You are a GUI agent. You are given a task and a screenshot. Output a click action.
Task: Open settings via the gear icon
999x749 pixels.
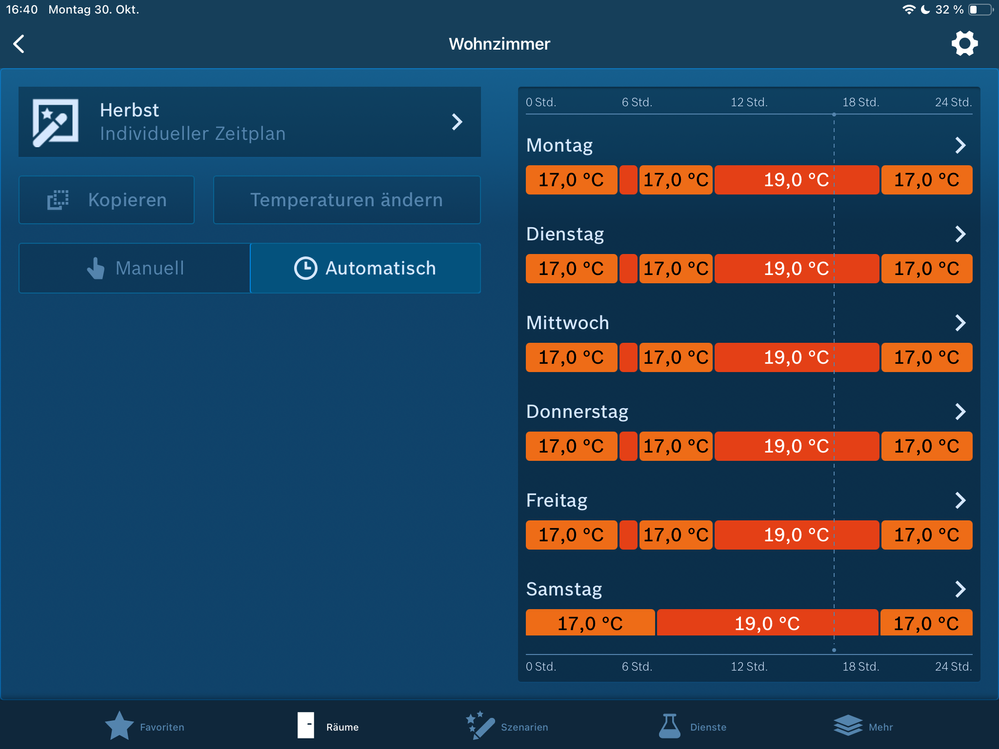click(x=964, y=43)
